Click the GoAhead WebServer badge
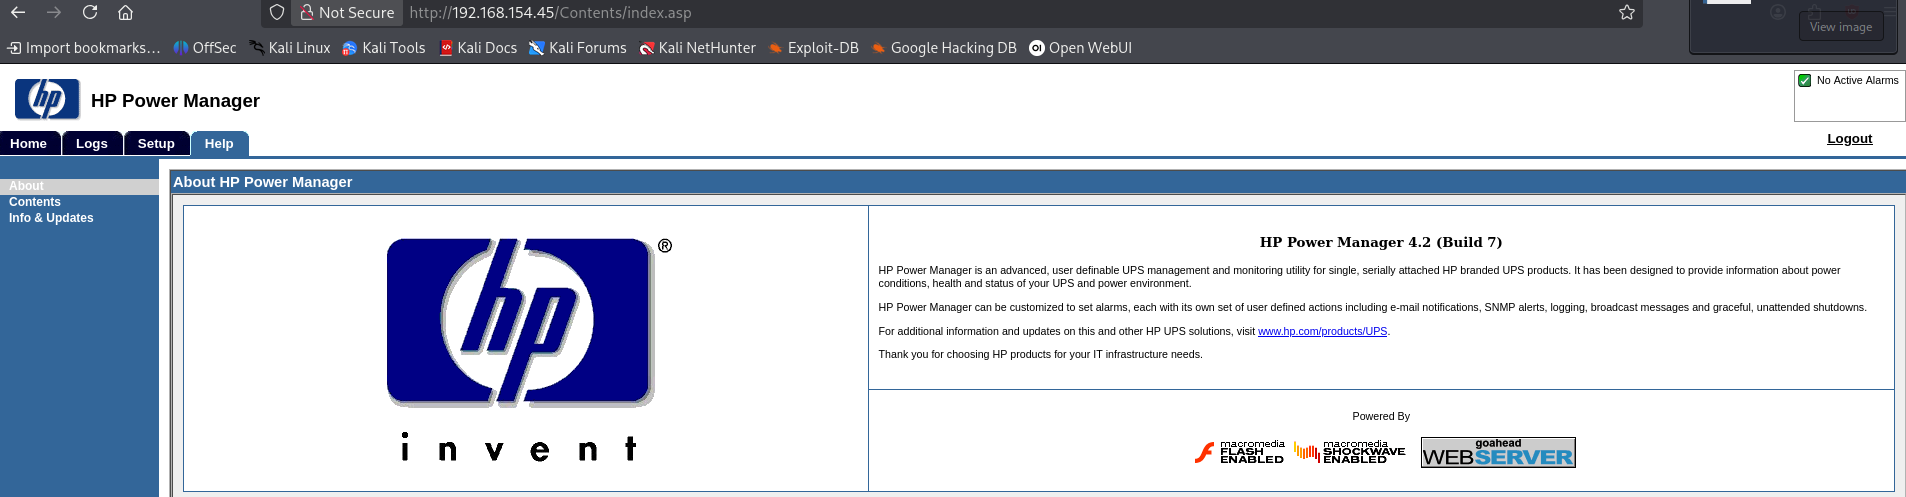Image resolution: width=1906 pixels, height=497 pixels. coord(1498,452)
